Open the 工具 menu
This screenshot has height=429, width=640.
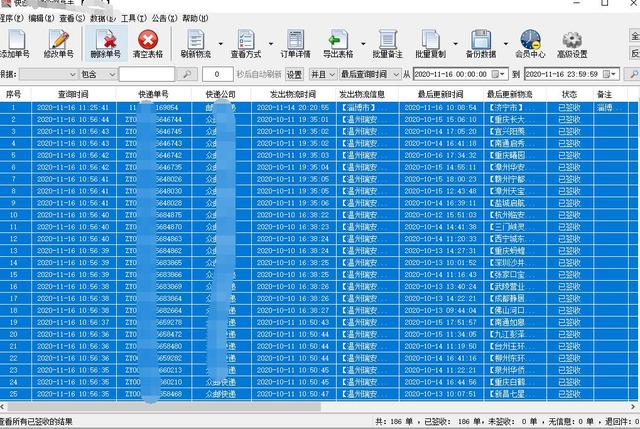point(133,18)
